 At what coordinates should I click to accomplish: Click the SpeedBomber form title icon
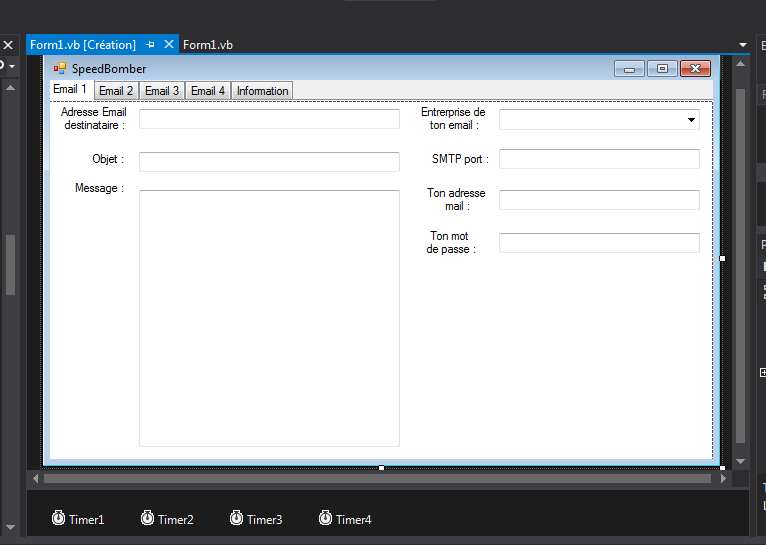(x=60, y=68)
